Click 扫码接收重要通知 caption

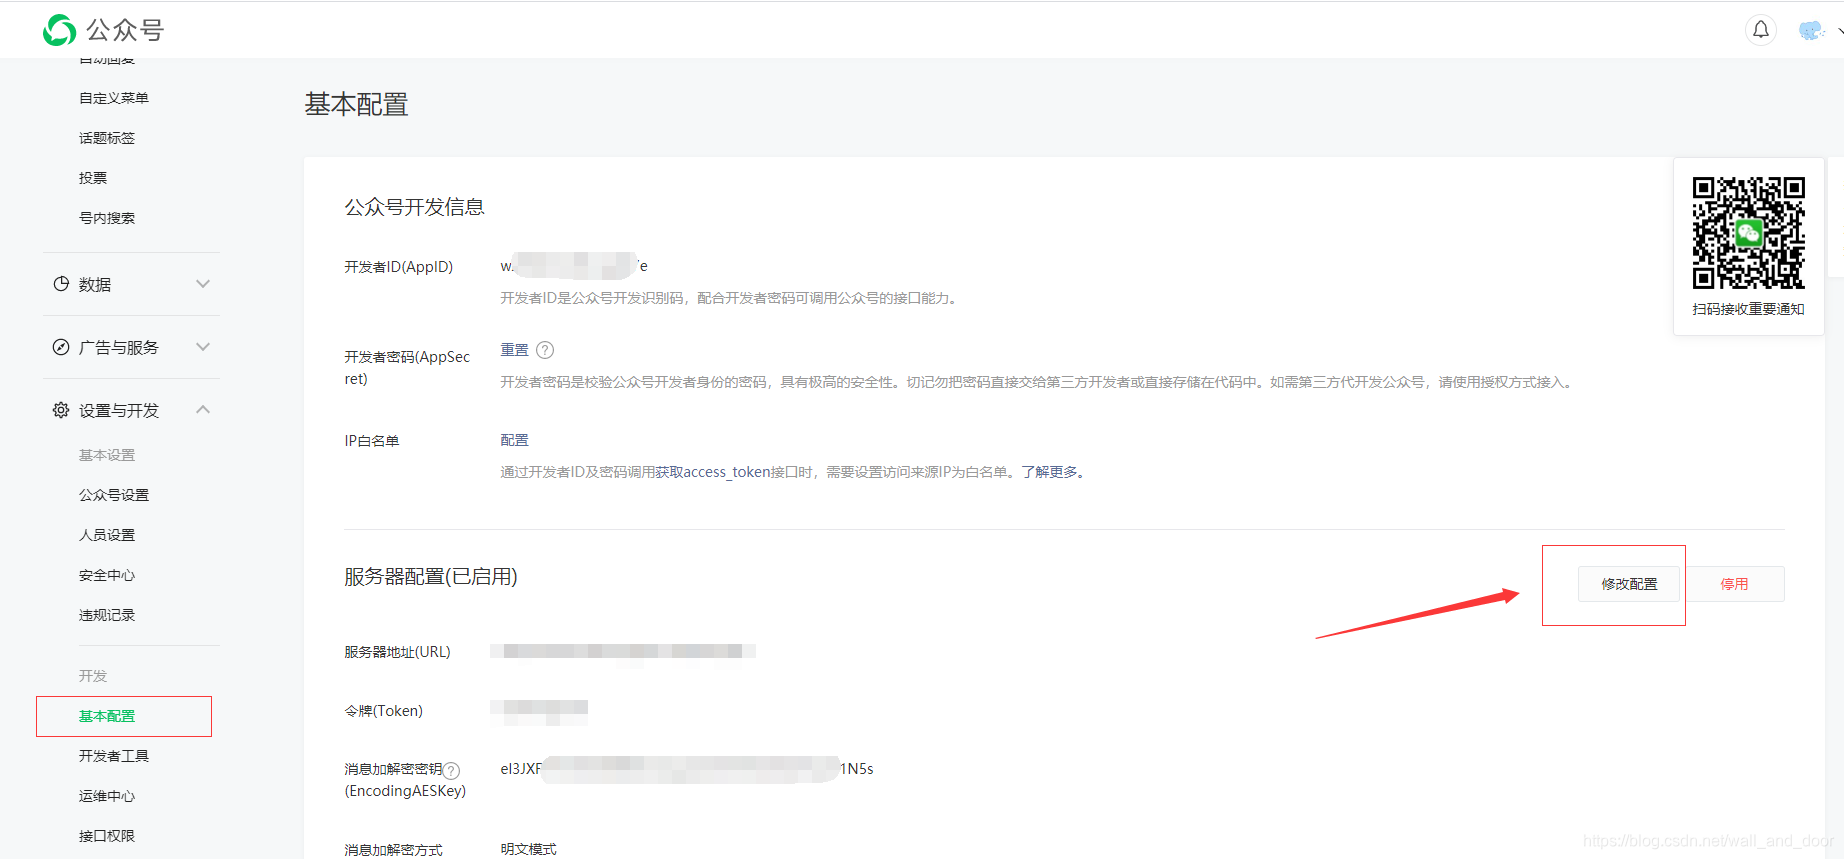coord(1748,309)
